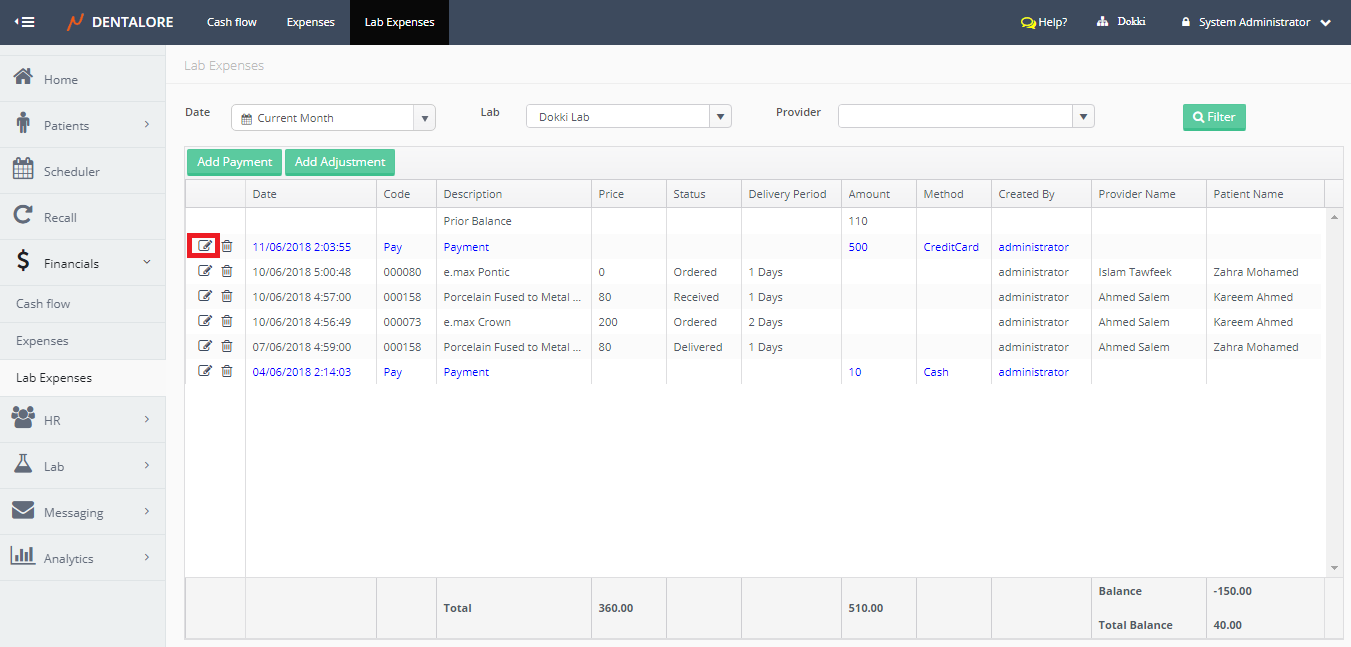Click edit icon for e.max Crown row
This screenshot has height=647, width=1351.
point(205,321)
